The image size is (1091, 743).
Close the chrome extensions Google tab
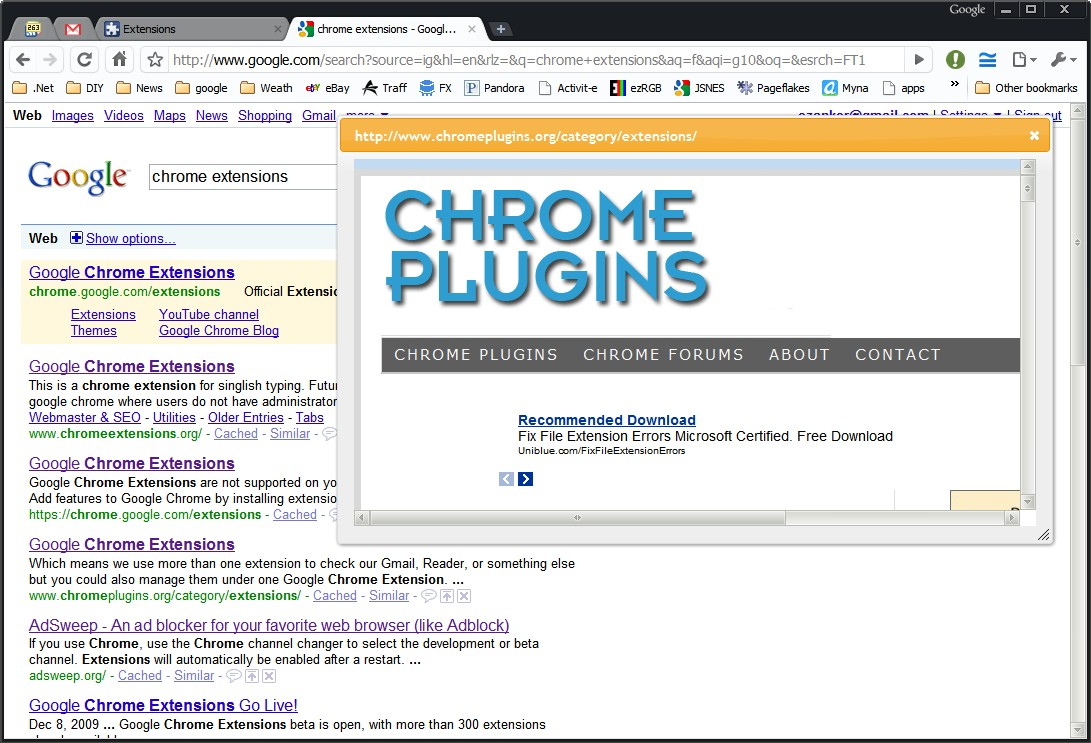pos(472,29)
